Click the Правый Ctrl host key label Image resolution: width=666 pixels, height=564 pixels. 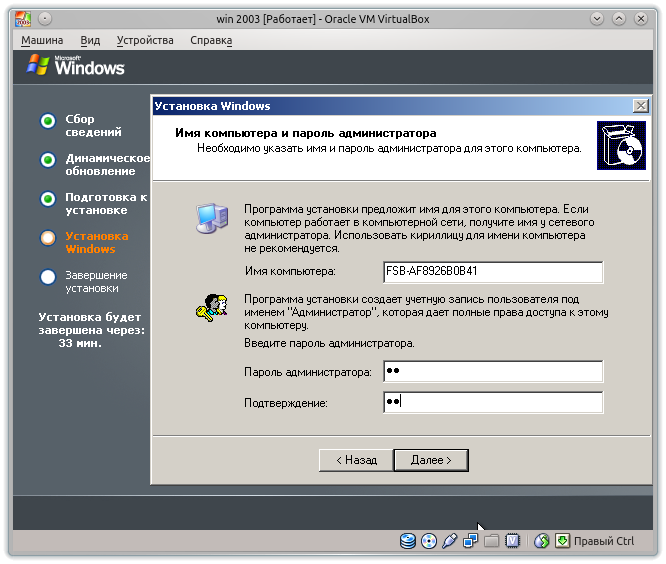(604, 541)
